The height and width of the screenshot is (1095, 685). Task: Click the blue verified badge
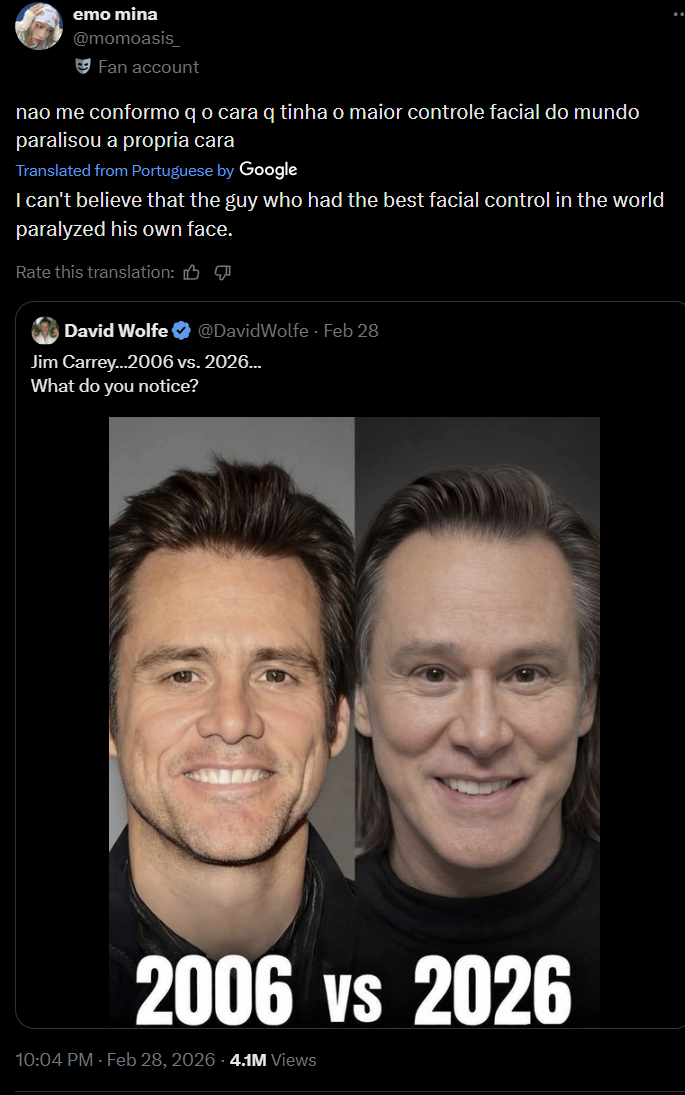[x=181, y=331]
